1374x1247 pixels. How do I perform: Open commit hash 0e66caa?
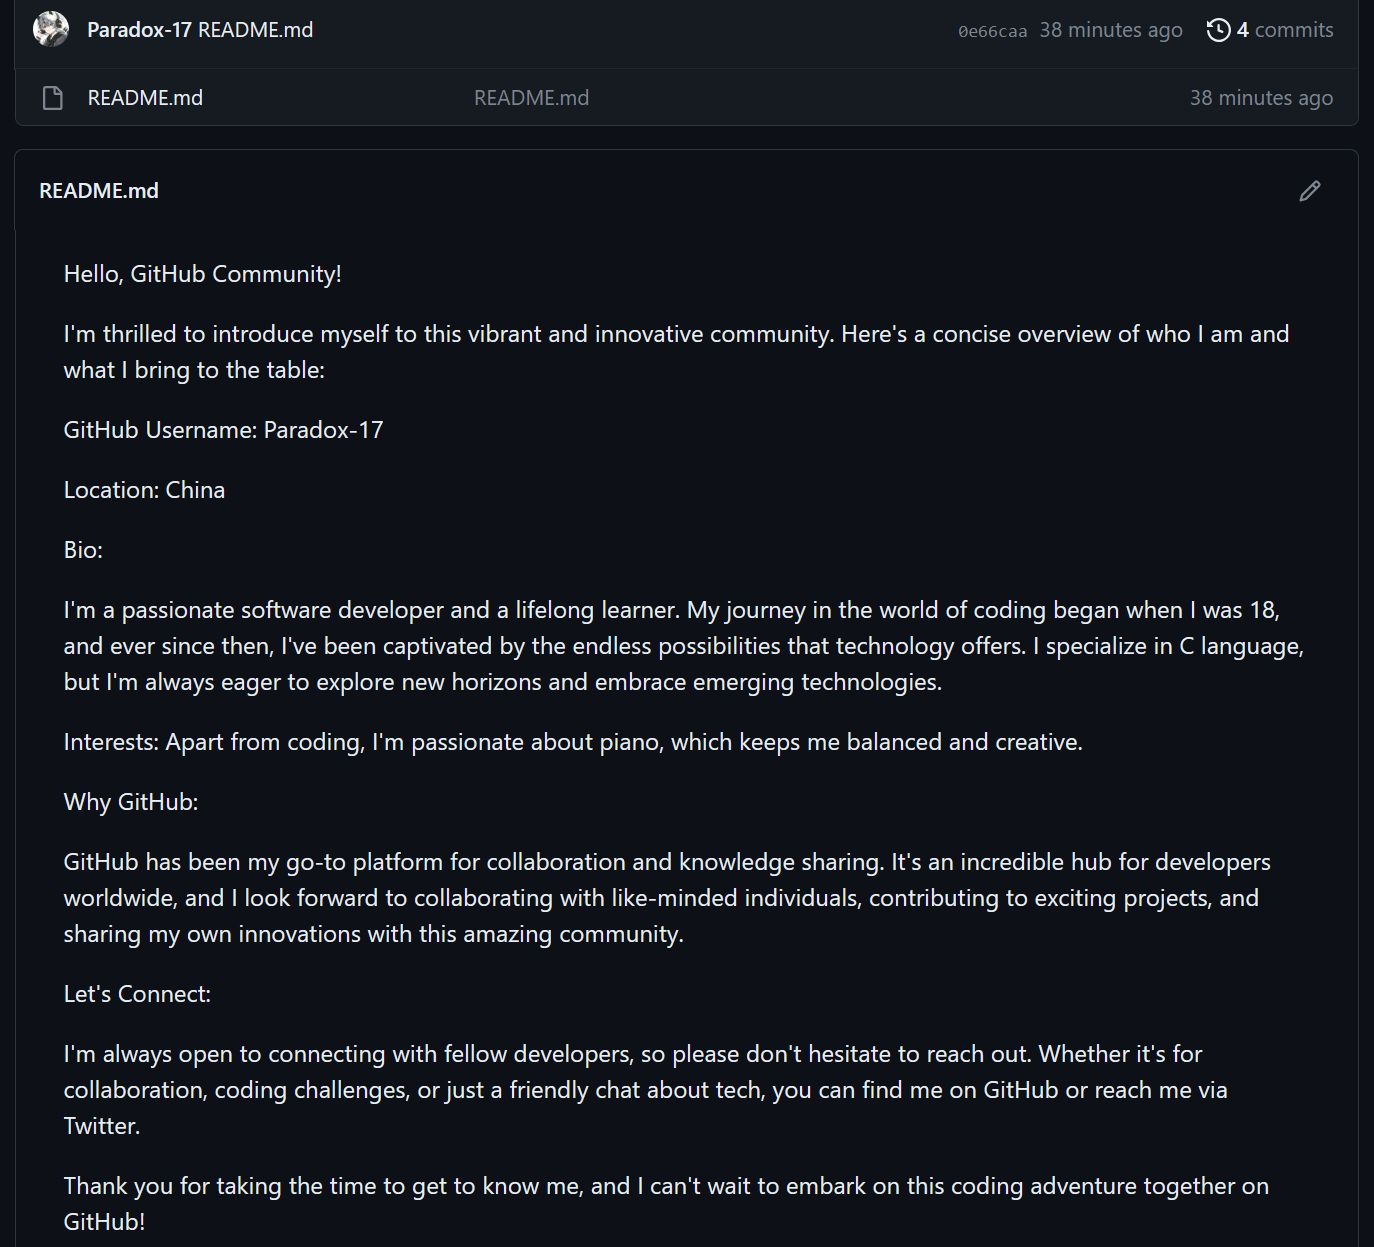[x=992, y=31]
